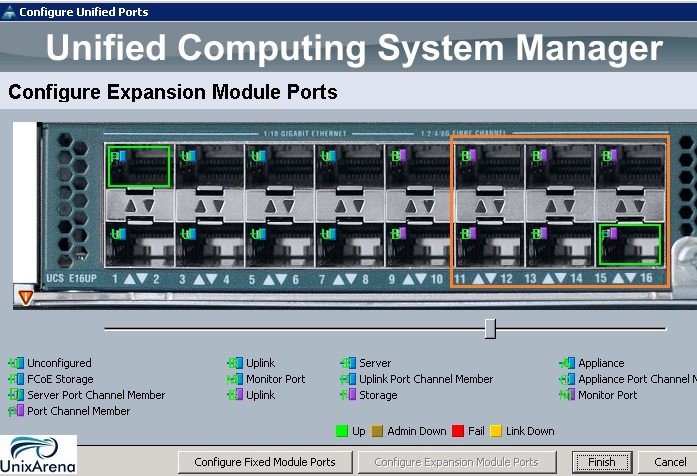Click the UCS E16UP module label
This screenshot has height=476, width=697.
coord(72,279)
